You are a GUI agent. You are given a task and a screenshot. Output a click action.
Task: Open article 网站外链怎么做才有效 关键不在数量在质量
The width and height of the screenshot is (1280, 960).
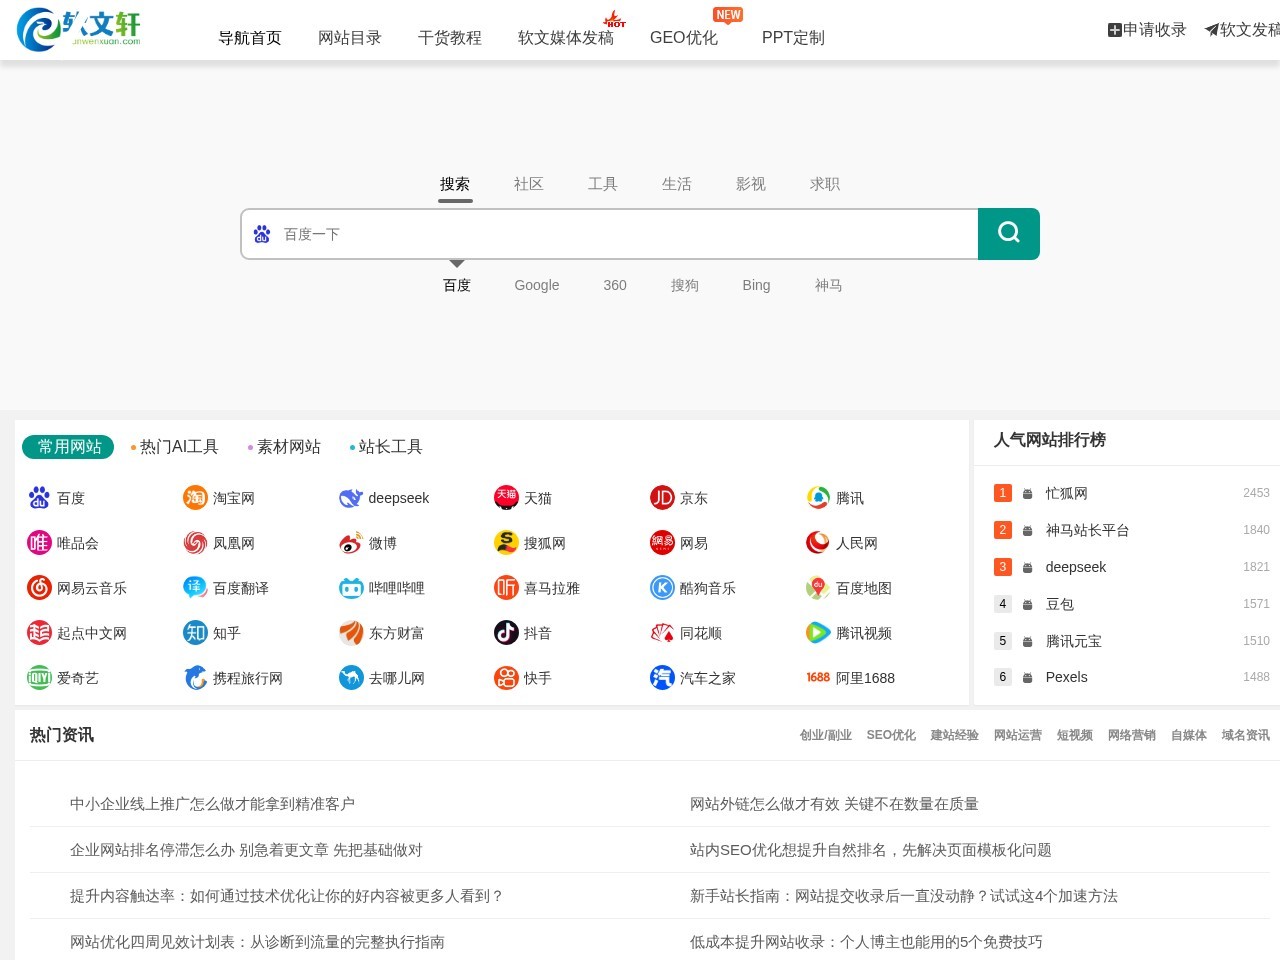834,804
